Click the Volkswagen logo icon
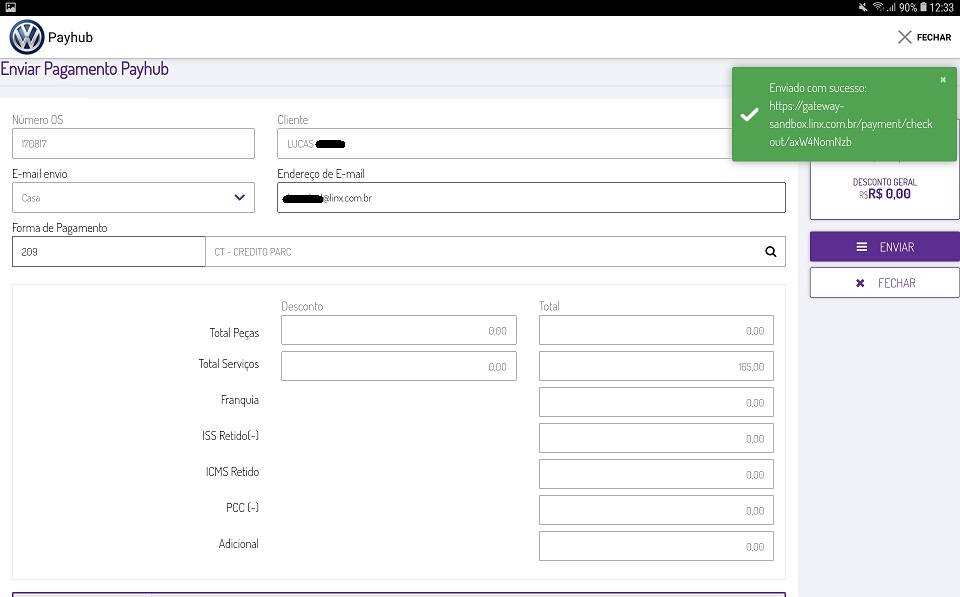 click(27, 37)
